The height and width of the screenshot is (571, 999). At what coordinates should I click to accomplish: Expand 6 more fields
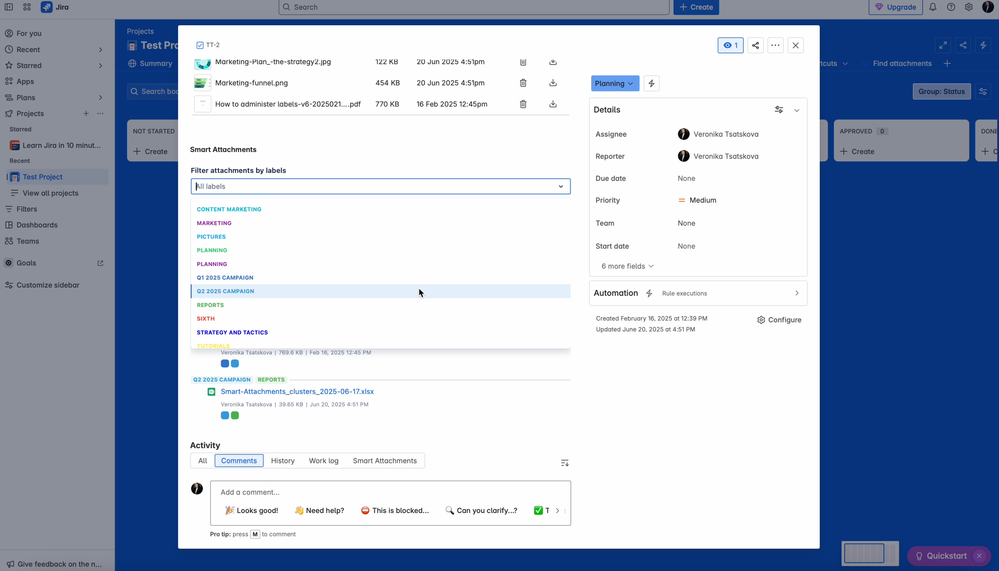627,266
